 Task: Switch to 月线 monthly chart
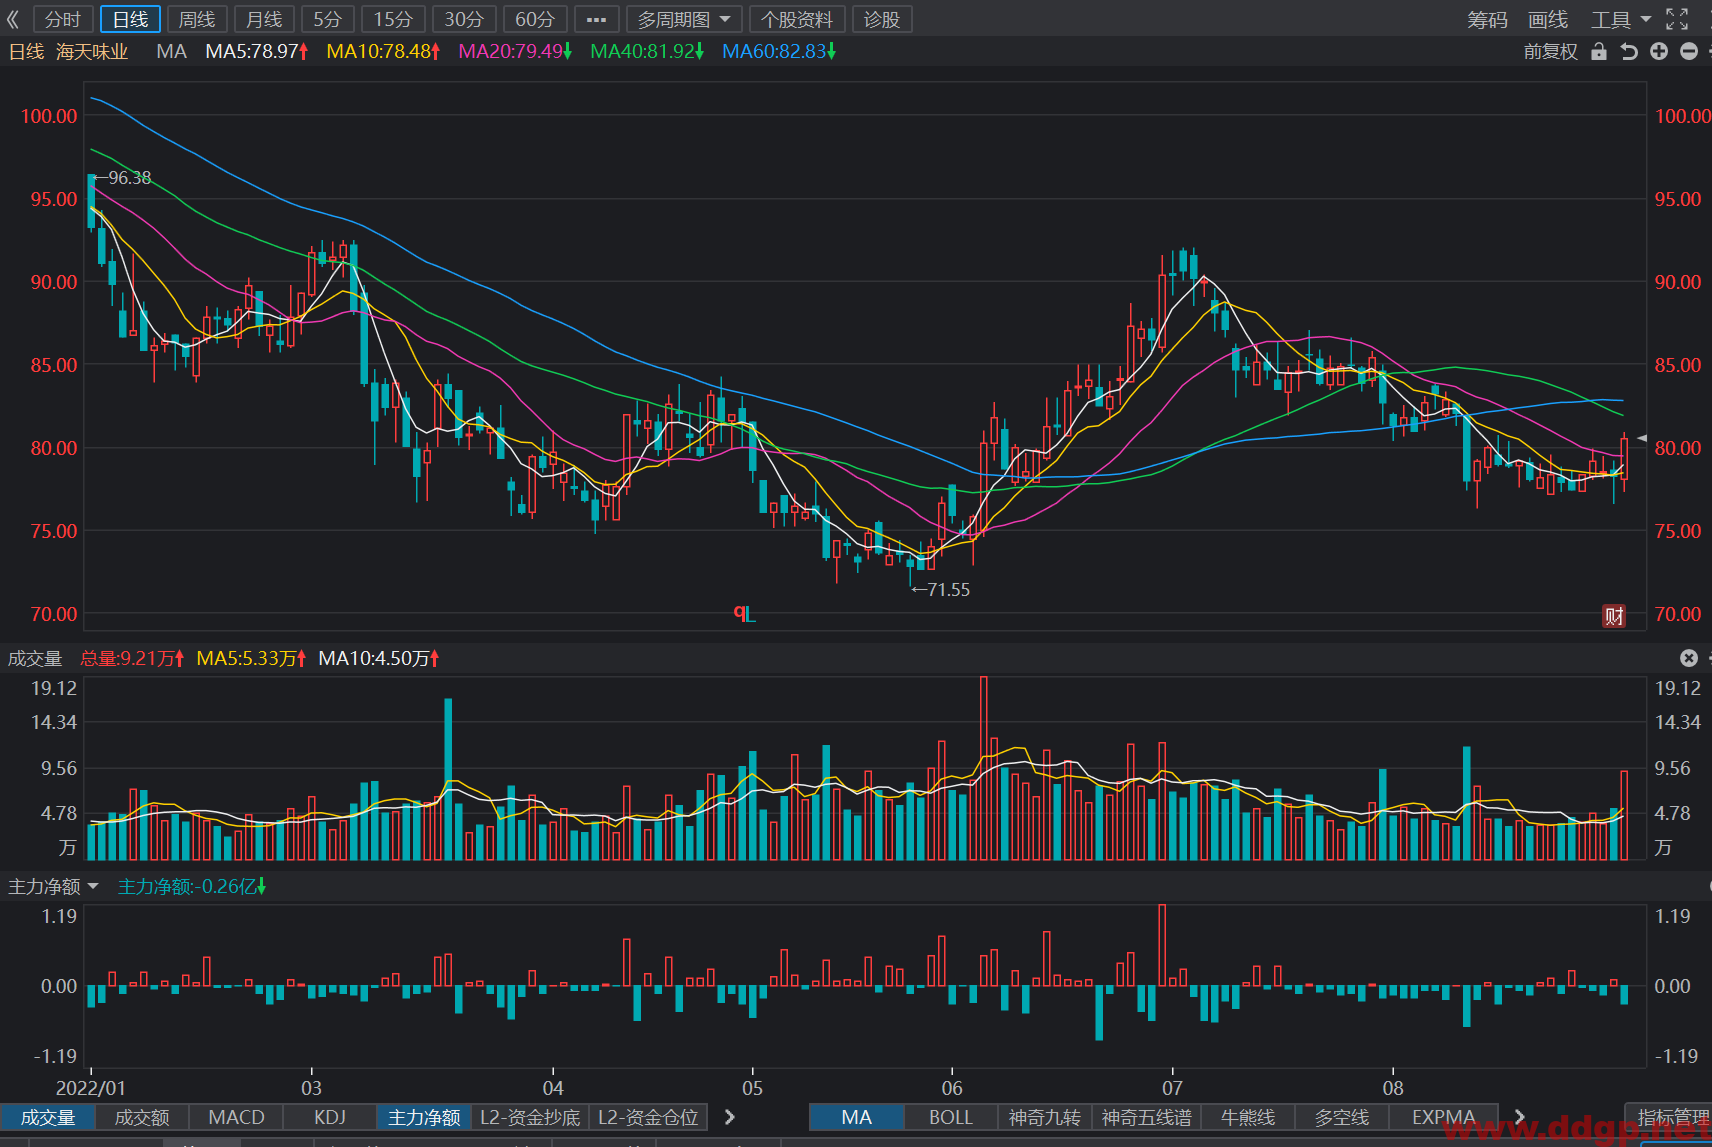(x=264, y=19)
